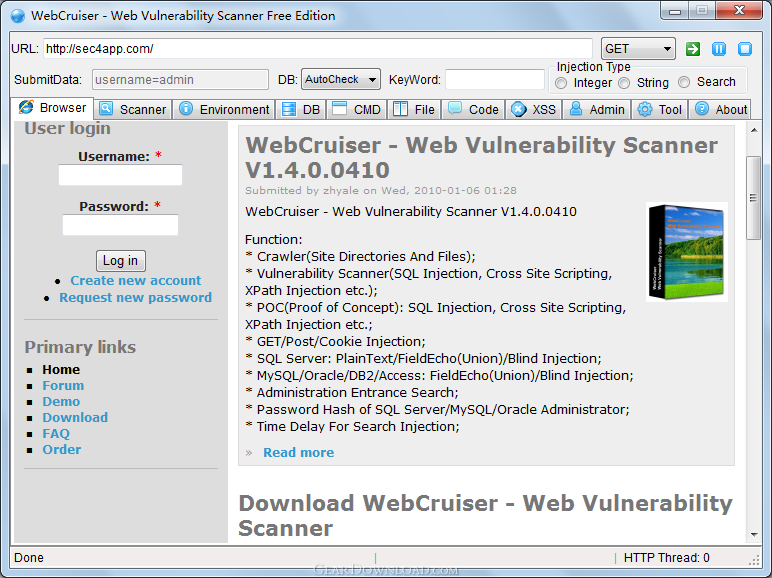
Task: Click the DB database icon
Action: click(289, 109)
